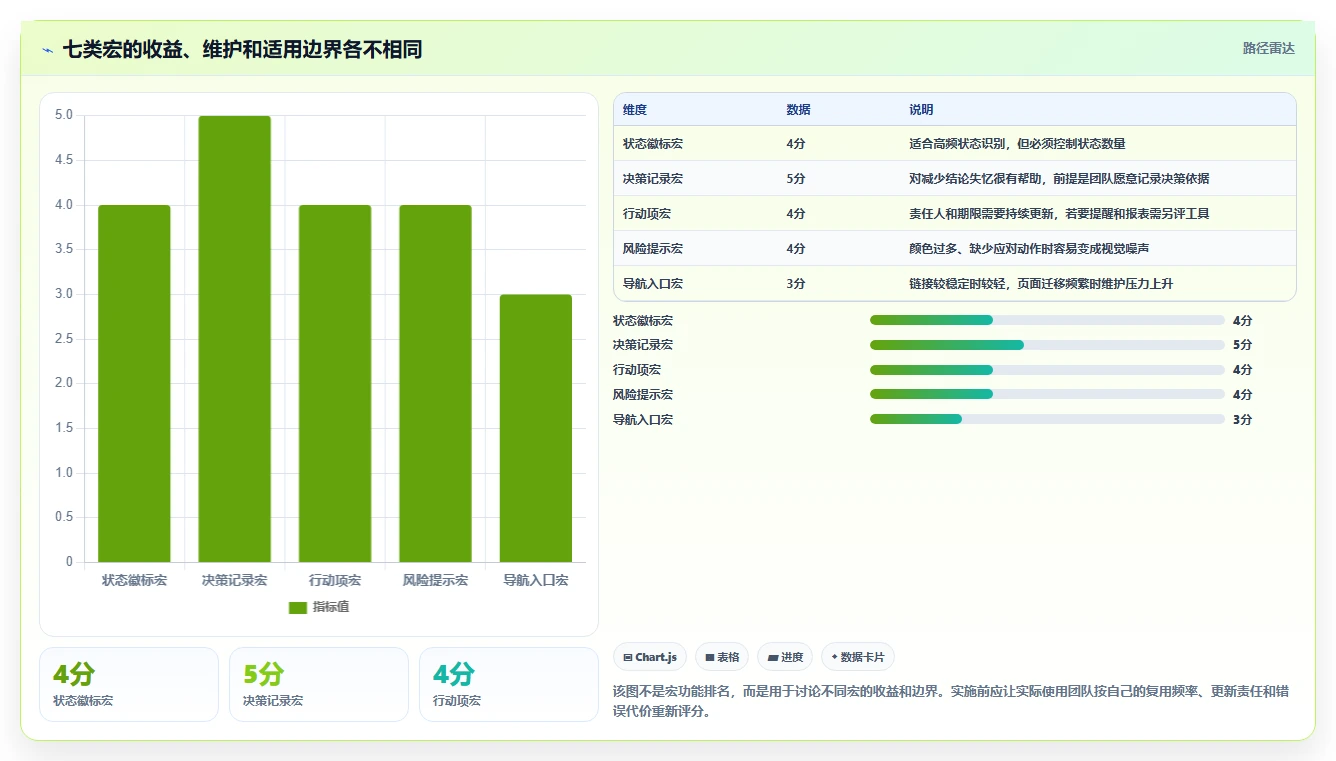Click the 5分 value after the progress bar
1336x761 pixels.
1242,345
